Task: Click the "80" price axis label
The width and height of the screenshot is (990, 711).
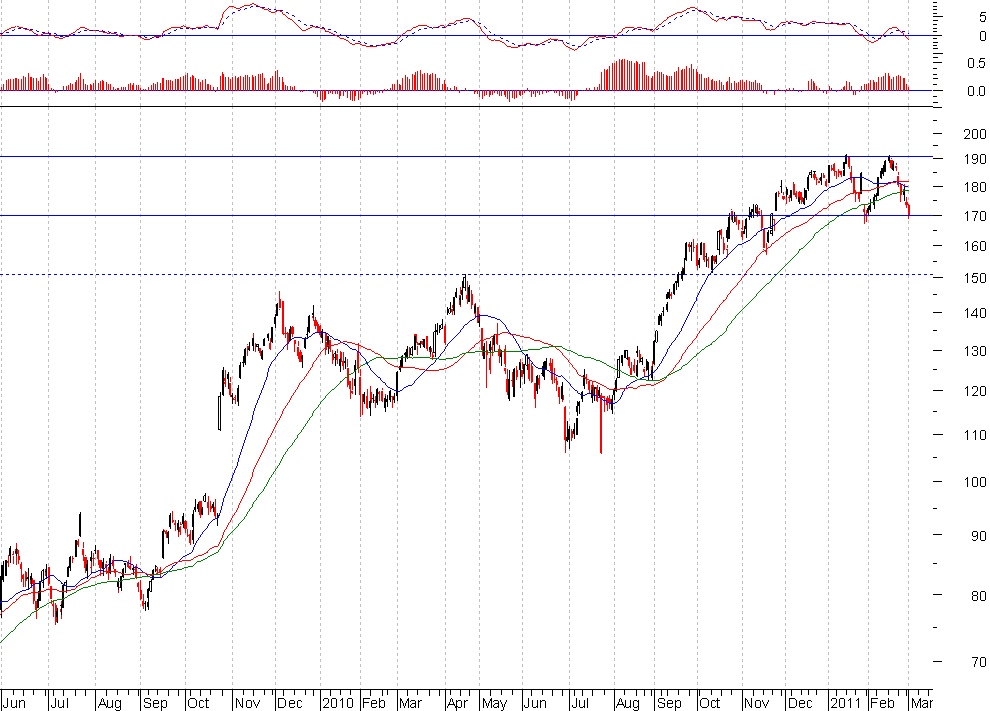Action: (x=979, y=595)
